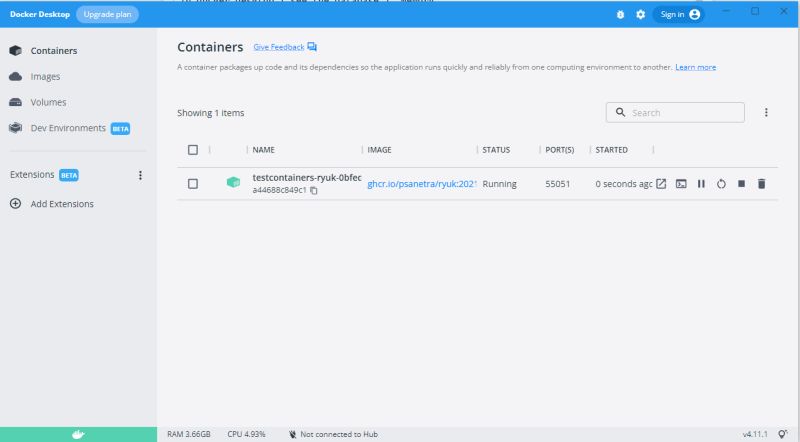This screenshot has width=800, height=442.
Task: Sort by the IMAGE column header
Action: (379, 150)
